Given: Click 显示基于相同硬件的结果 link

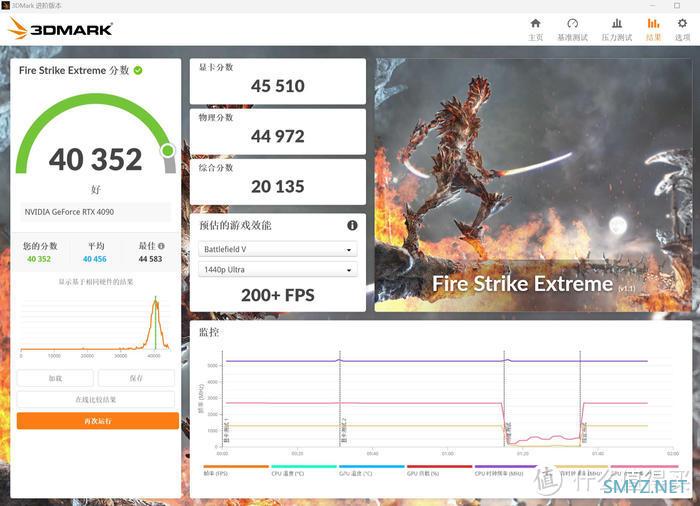Looking at the screenshot, I should (x=96, y=282).
